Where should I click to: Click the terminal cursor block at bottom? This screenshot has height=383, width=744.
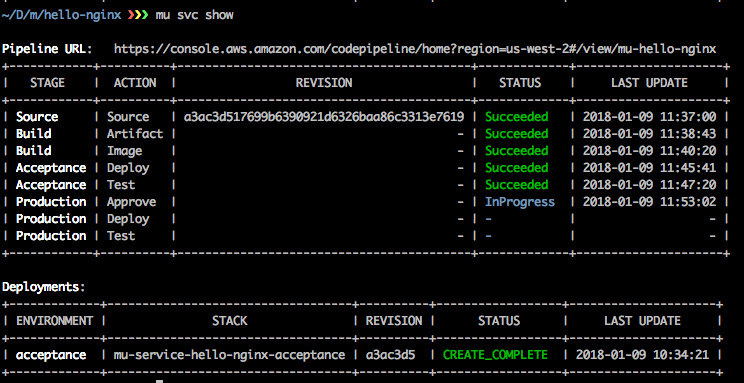160,381
